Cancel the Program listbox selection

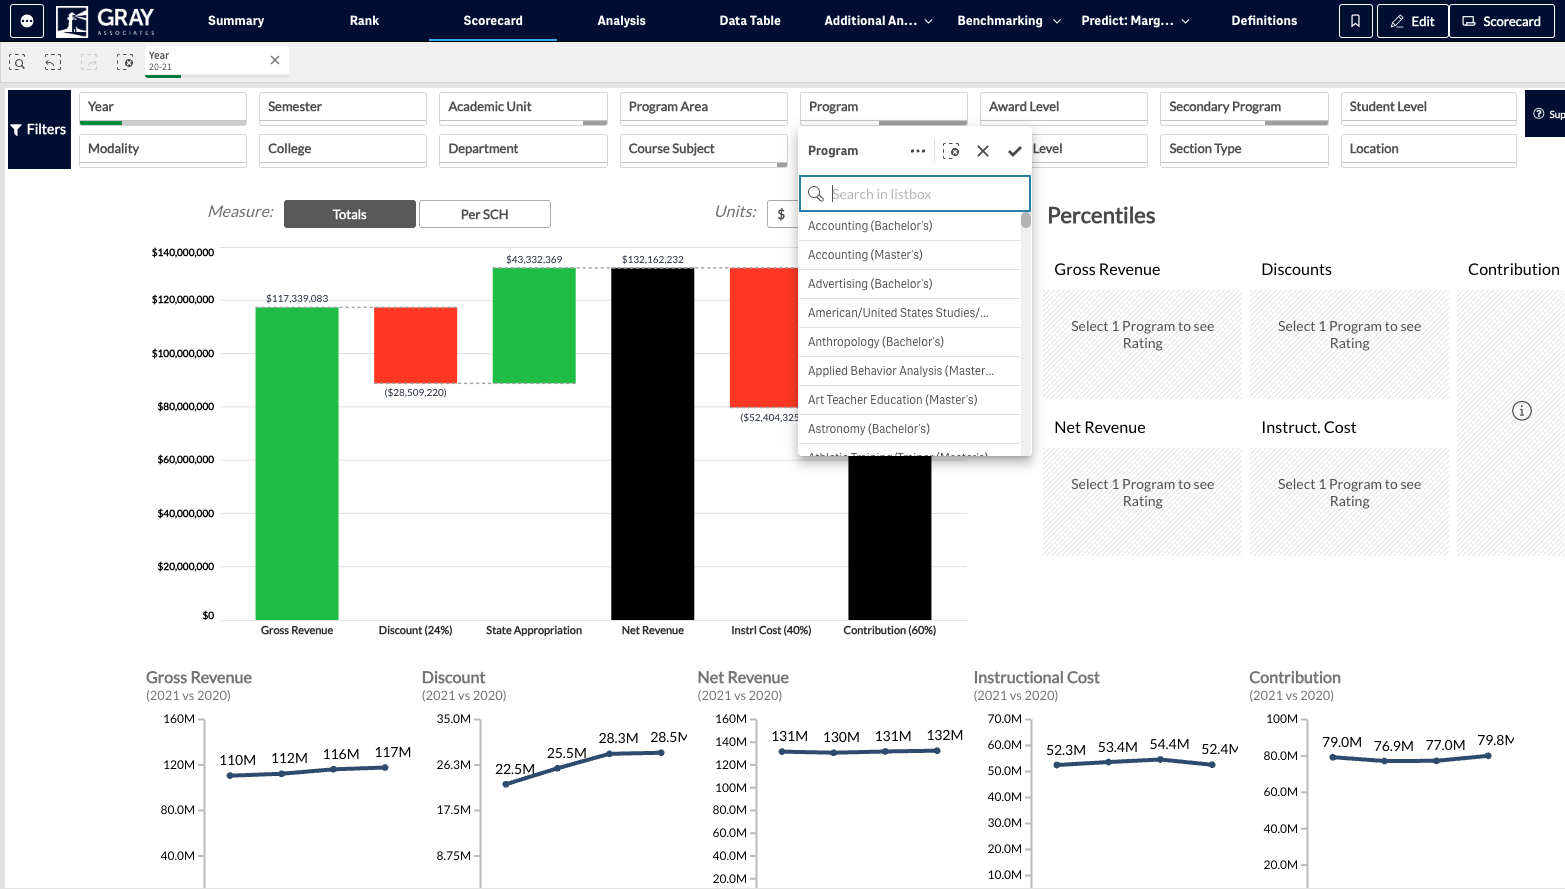point(983,151)
